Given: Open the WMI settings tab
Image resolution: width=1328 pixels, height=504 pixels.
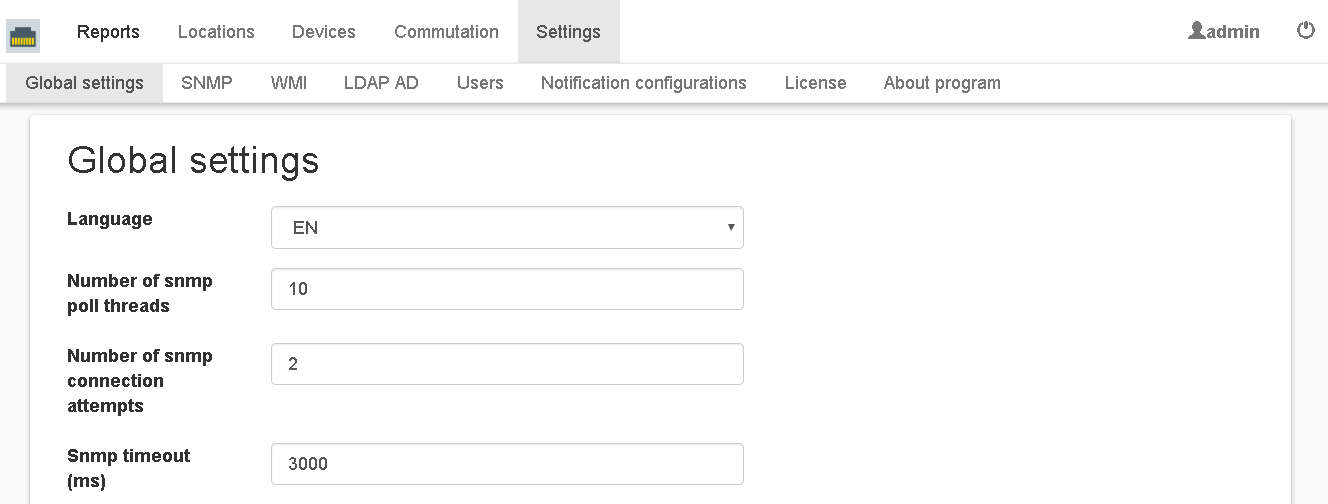Looking at the screenshot, I should tap(288, 83).
